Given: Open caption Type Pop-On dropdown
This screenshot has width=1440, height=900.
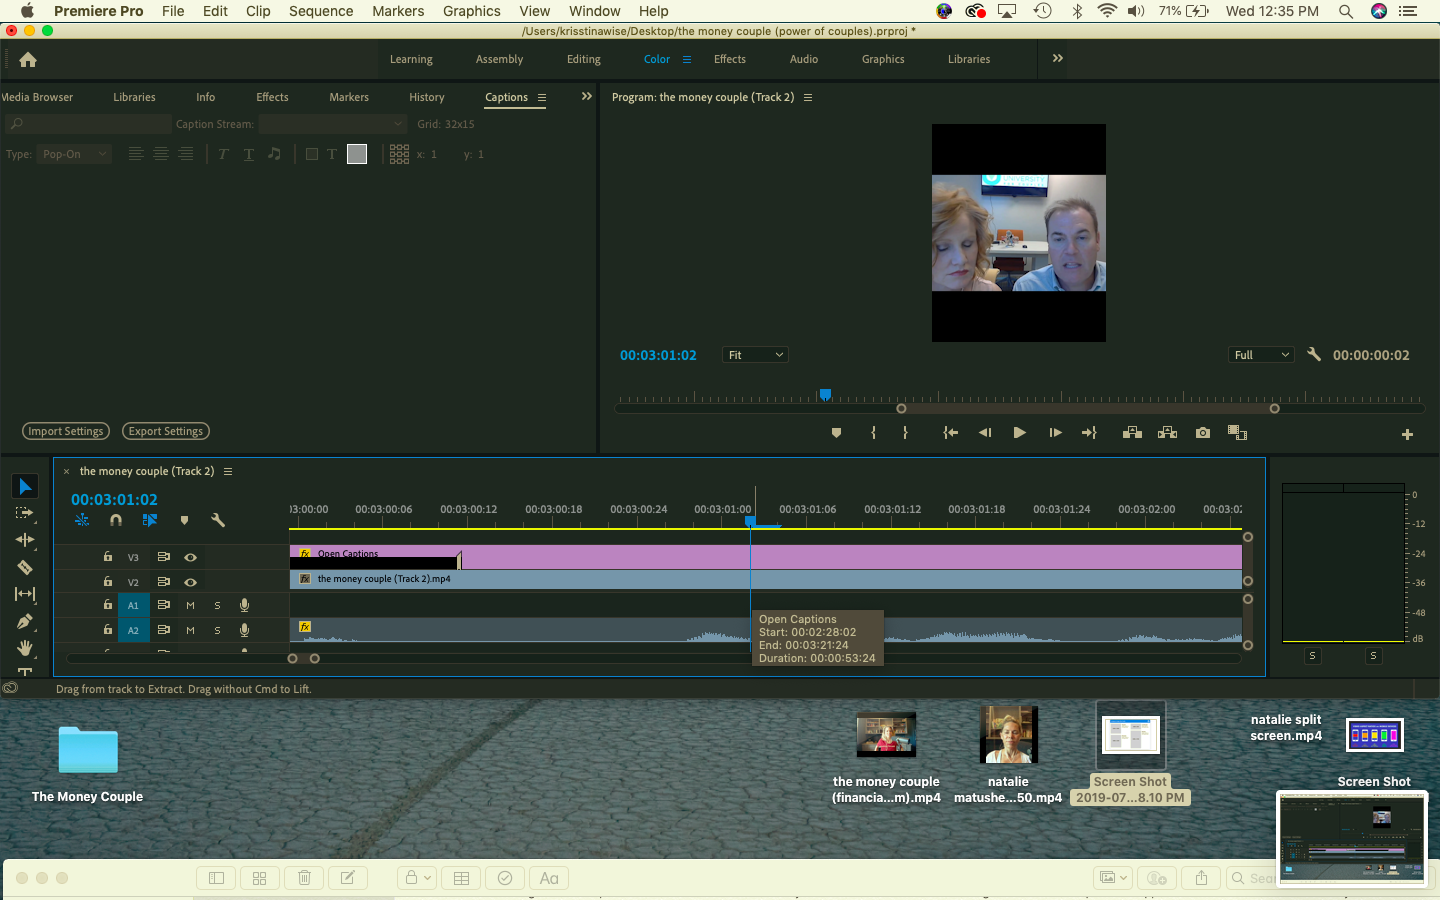Looking at the screenshot, I should [74, 154].
